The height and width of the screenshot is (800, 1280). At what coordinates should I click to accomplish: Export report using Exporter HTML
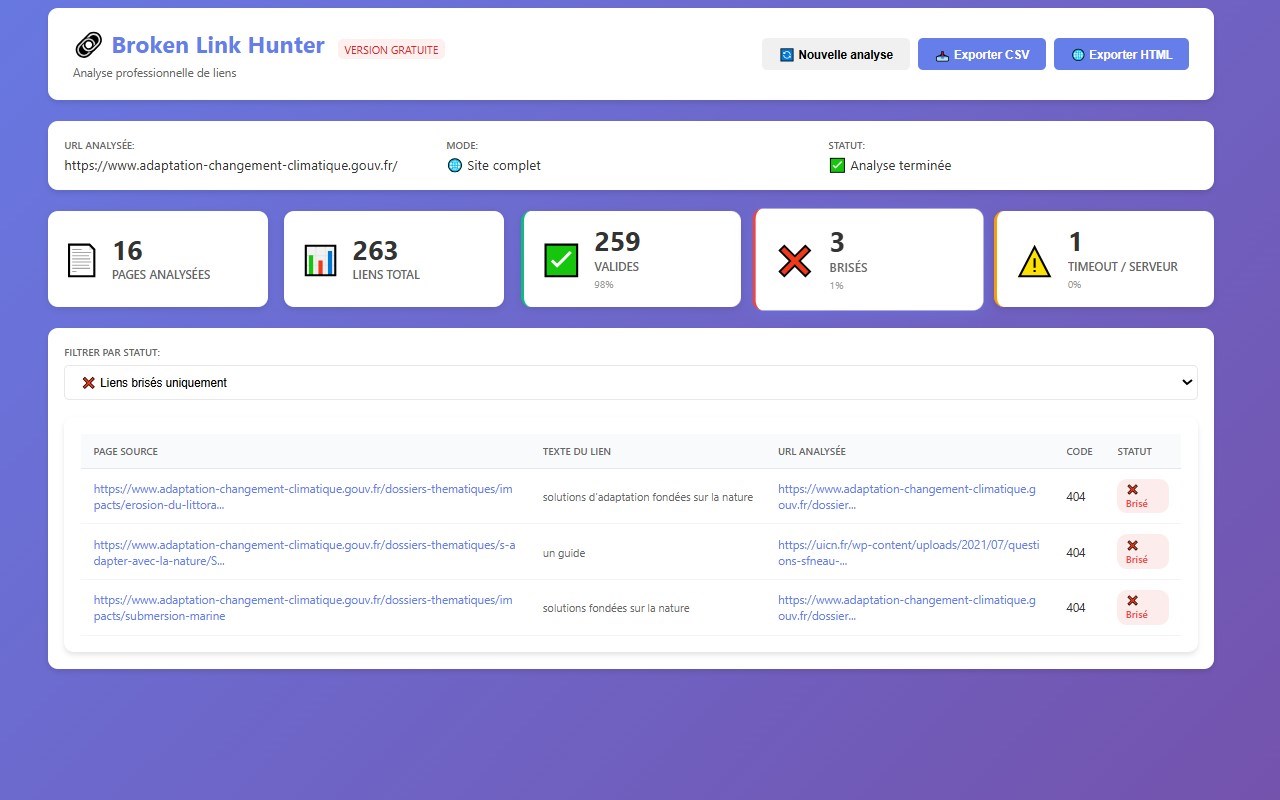pos(1121,54)
